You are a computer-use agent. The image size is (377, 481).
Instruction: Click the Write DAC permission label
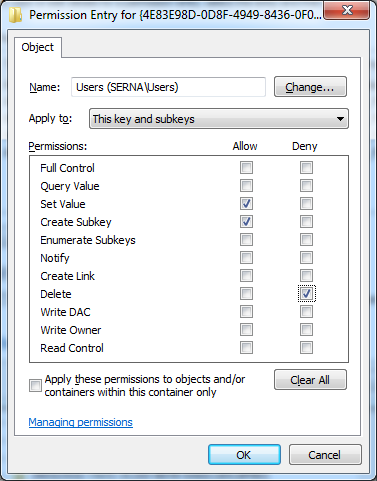65,312
